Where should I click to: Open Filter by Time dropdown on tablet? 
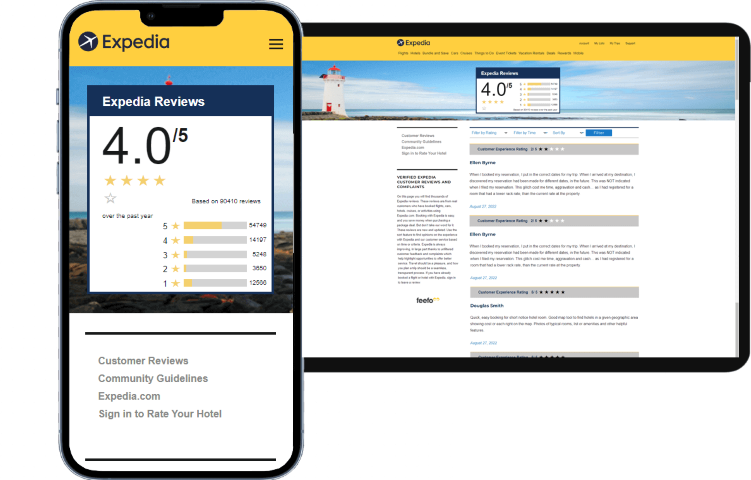pyautogui.click(x=530, y=133)
